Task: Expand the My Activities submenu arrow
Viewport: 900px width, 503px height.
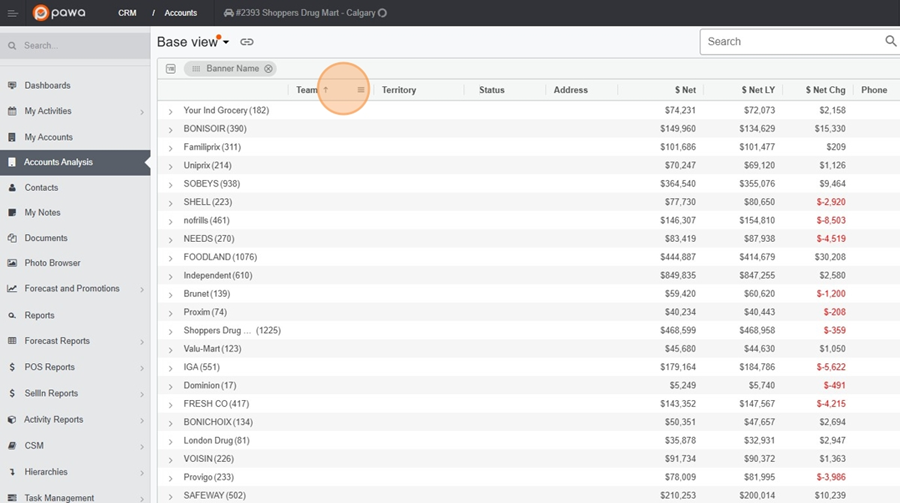Action: tap(142, 112)
